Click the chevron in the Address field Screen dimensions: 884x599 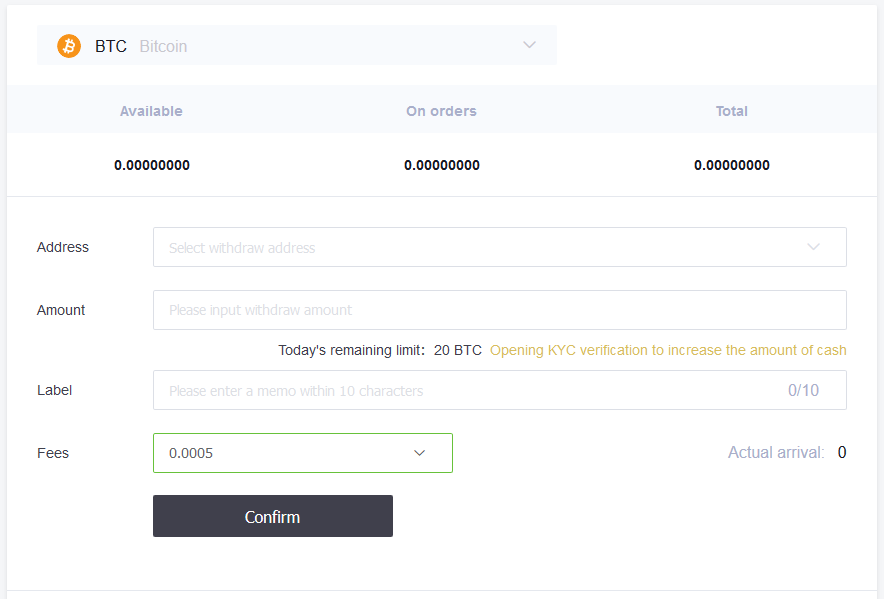click(x=813, y=247)
